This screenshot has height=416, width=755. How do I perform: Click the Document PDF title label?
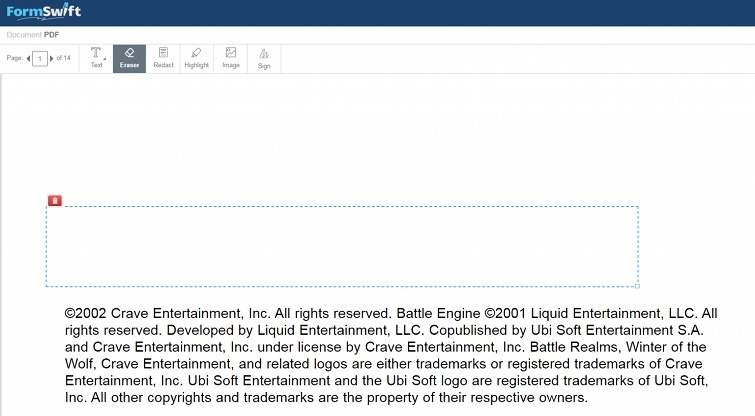[34, 35]
